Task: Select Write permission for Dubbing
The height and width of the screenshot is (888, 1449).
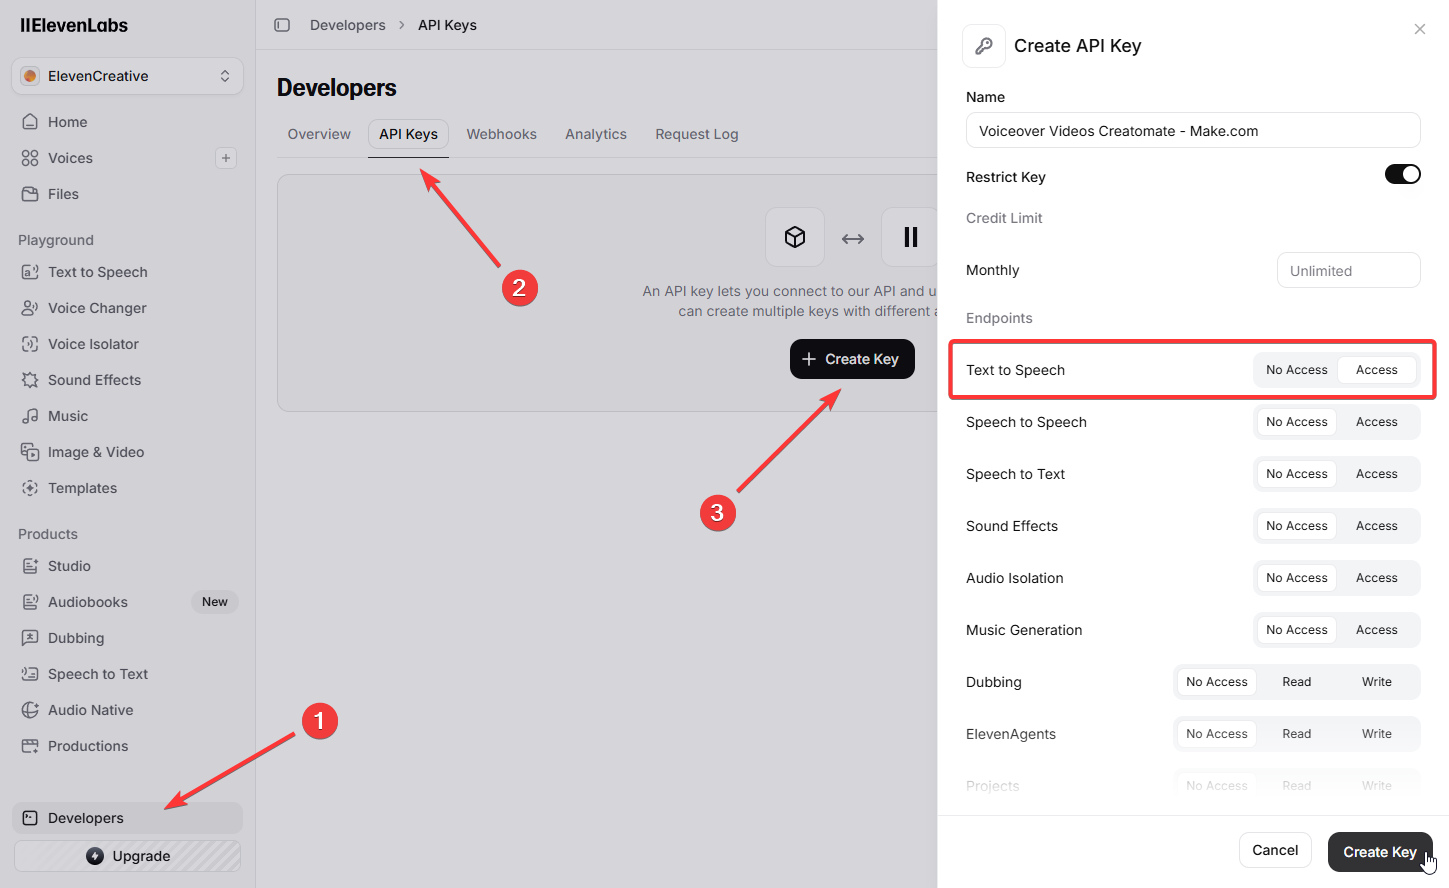Action: 1376,682
